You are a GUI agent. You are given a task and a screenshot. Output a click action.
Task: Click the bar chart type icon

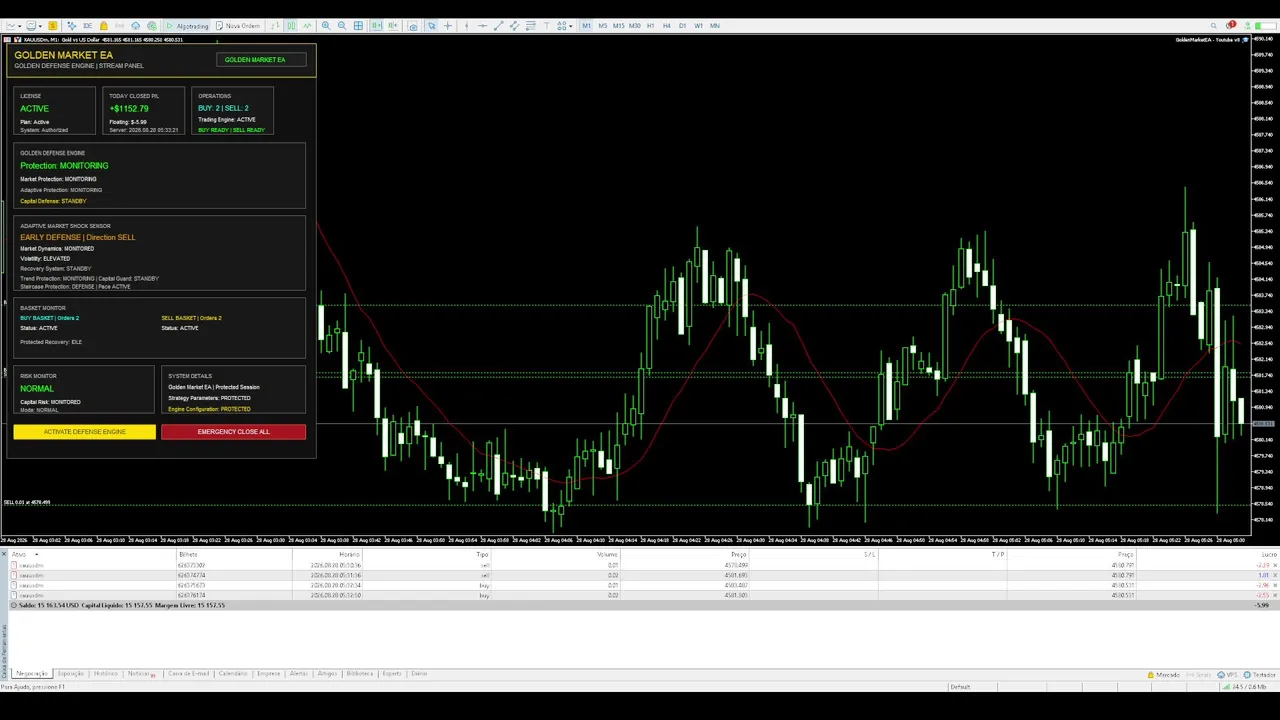point(275,26)
